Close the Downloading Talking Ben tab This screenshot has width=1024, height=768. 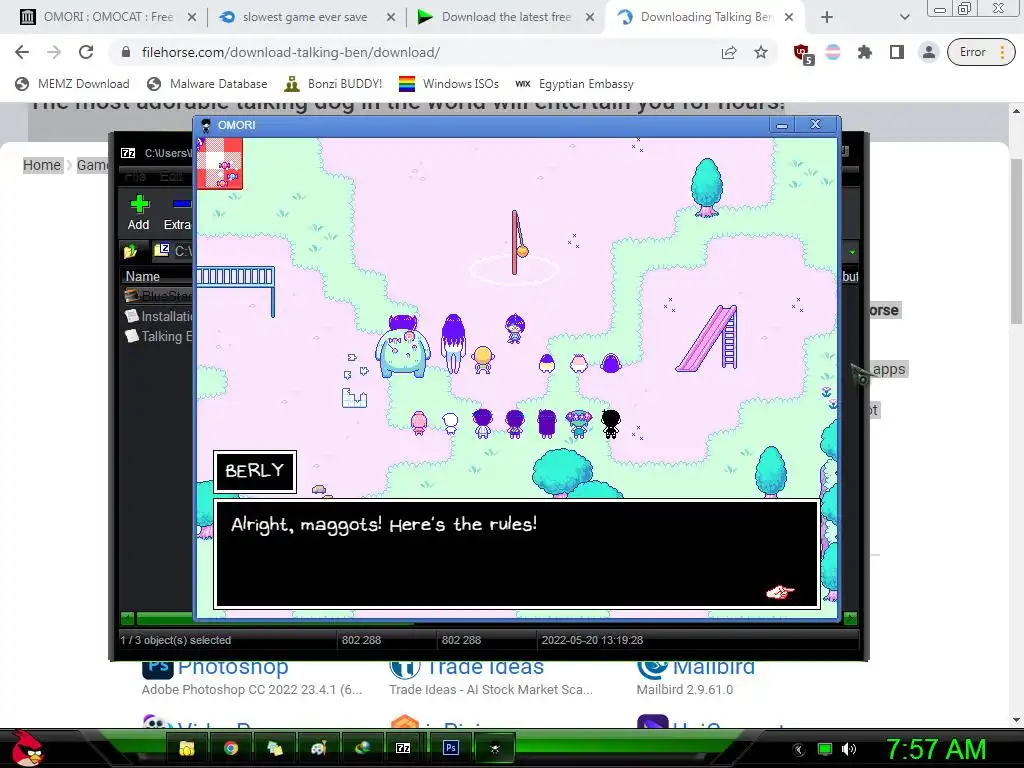pos(789,18)
